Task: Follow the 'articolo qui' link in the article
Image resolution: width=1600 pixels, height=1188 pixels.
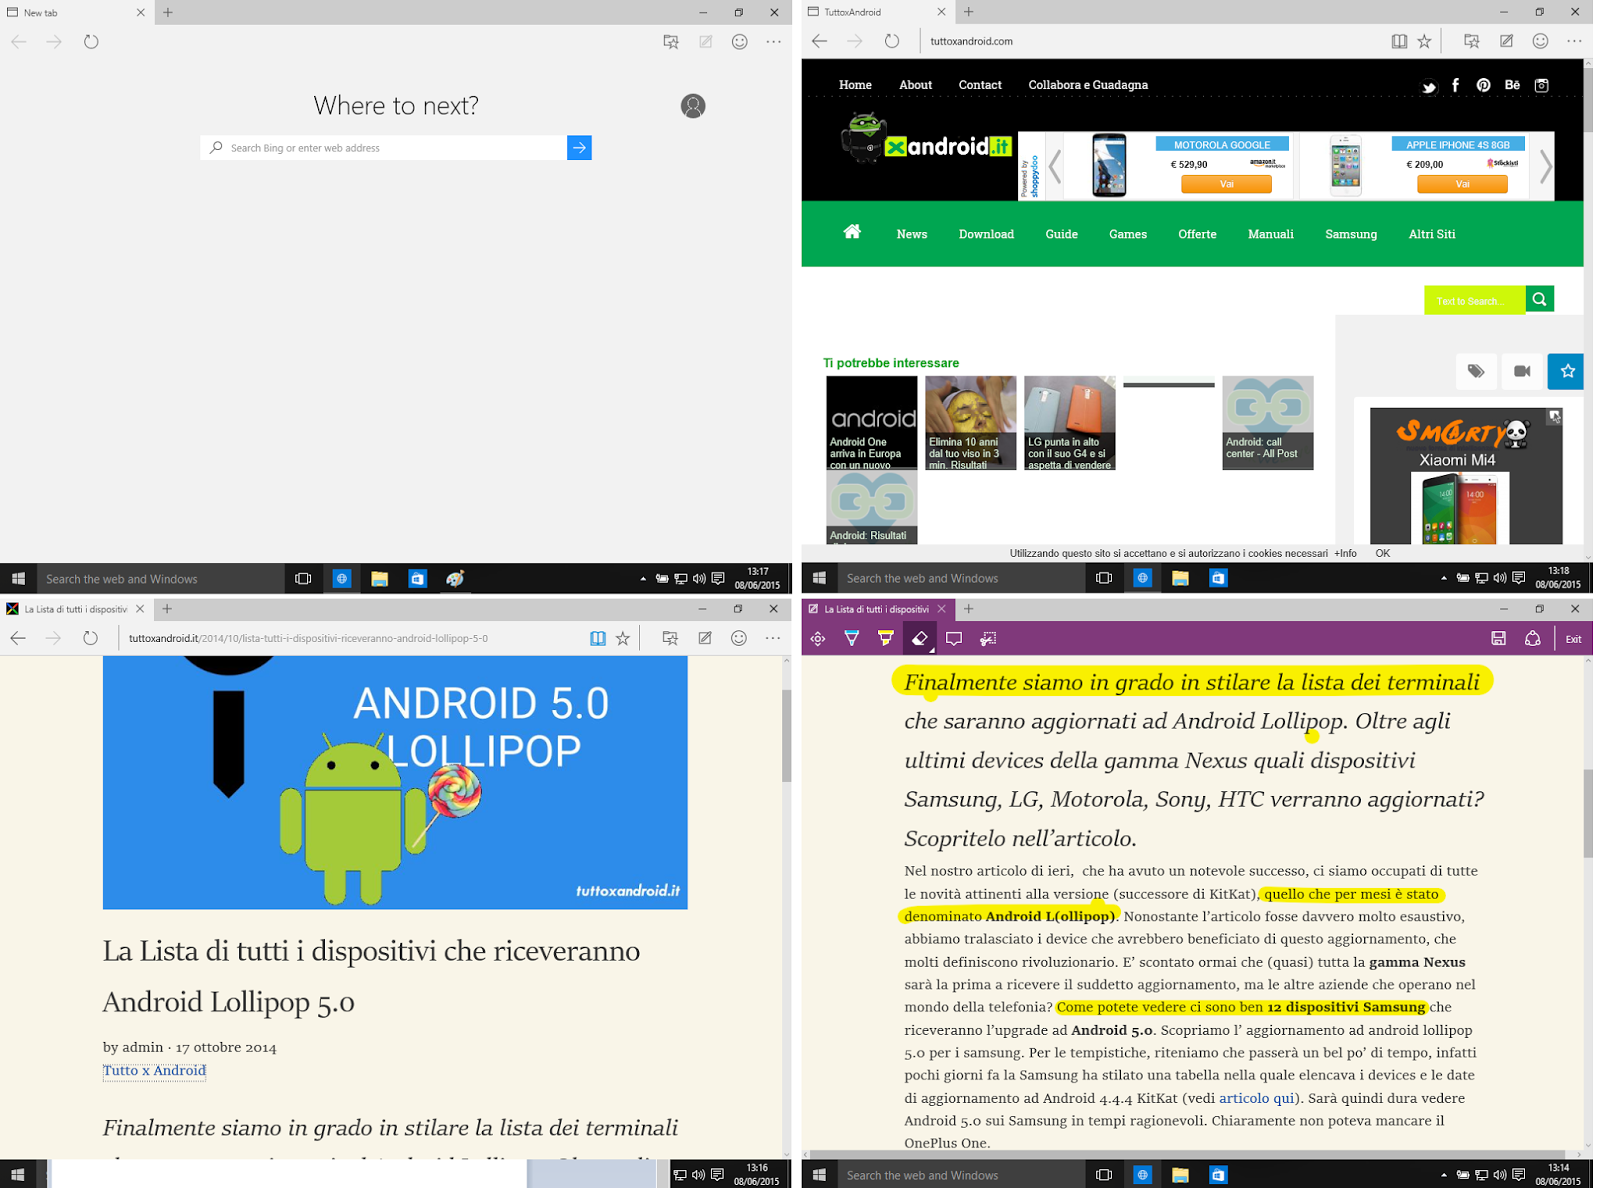Action: (1257, 1098)
